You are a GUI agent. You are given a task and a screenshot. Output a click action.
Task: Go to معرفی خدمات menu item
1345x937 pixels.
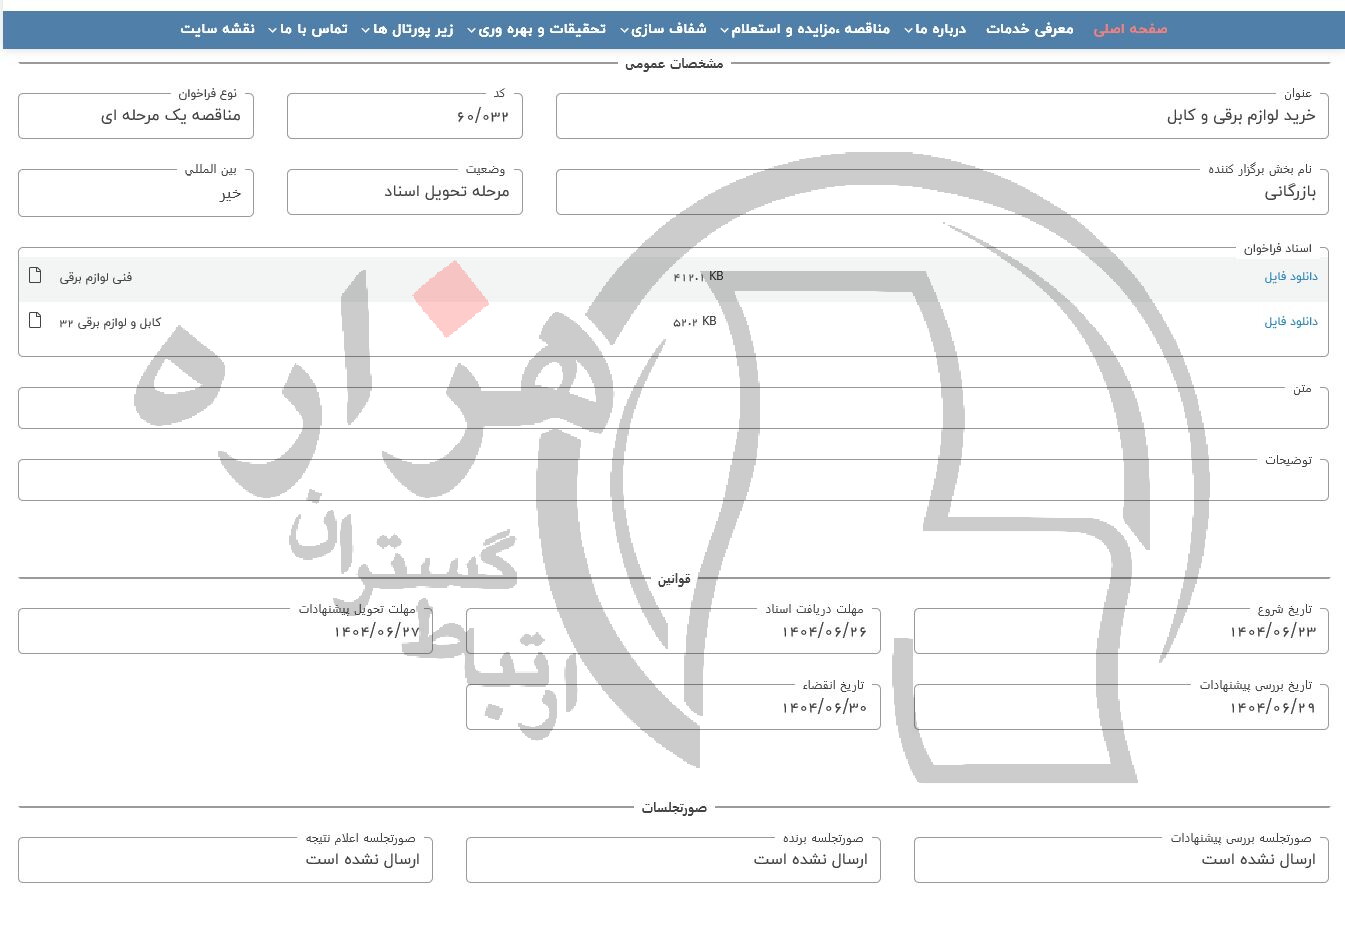click(1029, 29)
